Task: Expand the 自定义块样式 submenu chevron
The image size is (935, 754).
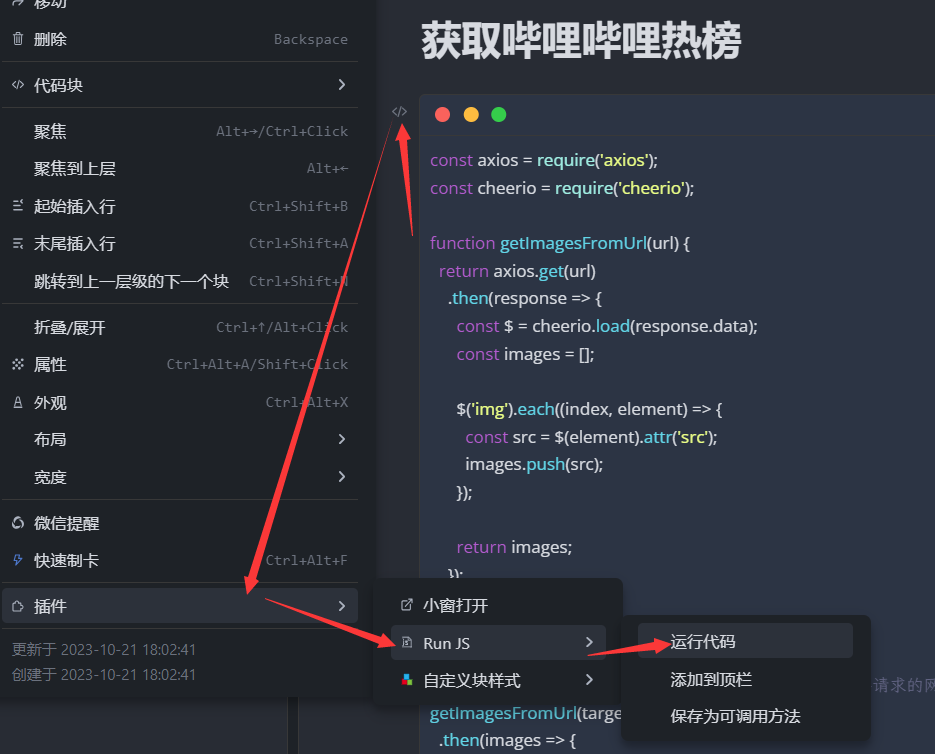Action: [x=589, y=679]
